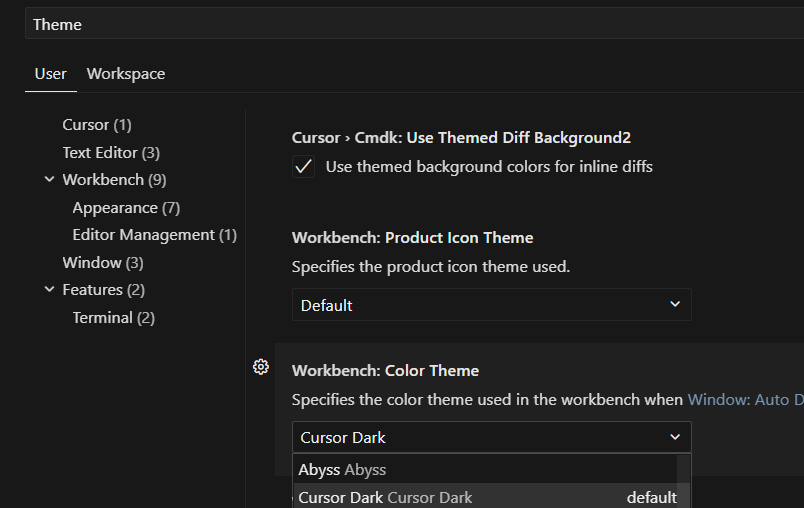Click the theme list scrollbar
The image size is (804, 508).
(684, 481)
